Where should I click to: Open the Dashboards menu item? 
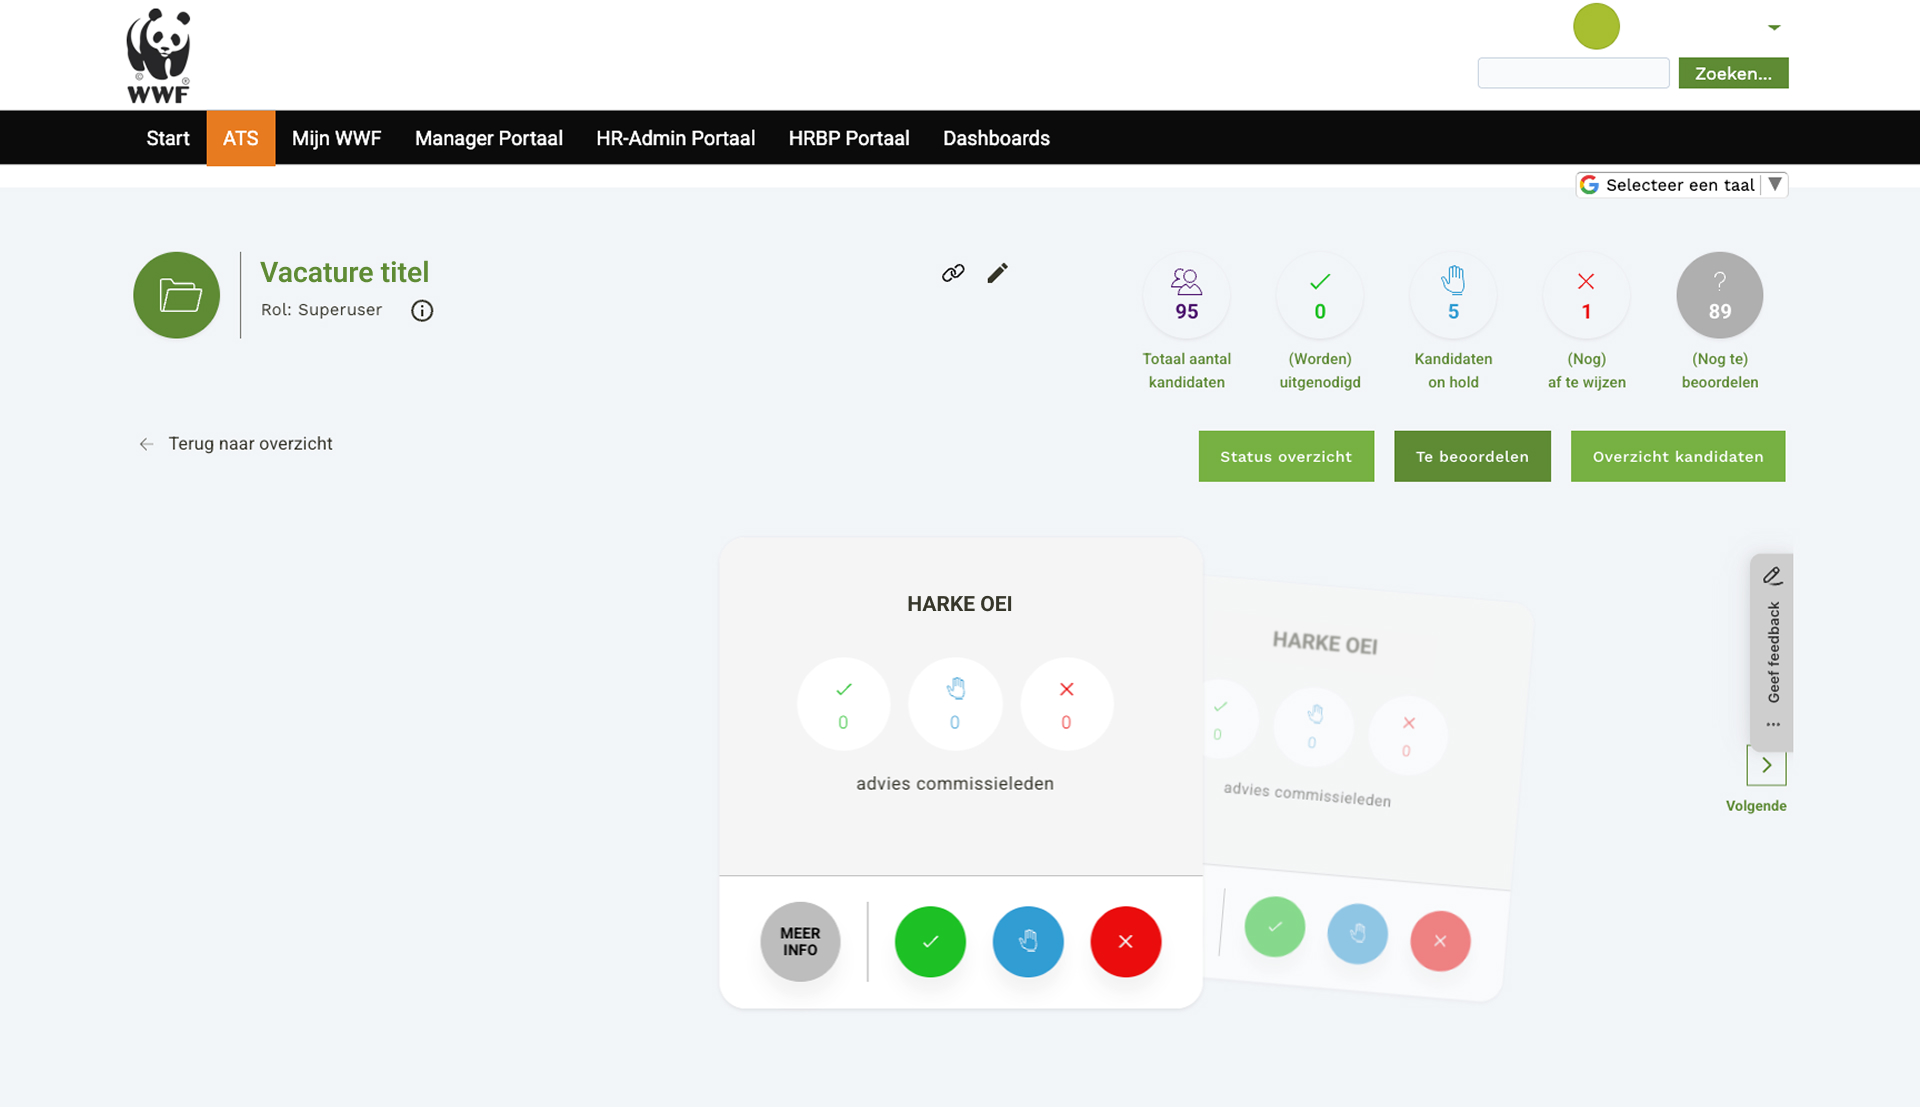click(996, 138)
